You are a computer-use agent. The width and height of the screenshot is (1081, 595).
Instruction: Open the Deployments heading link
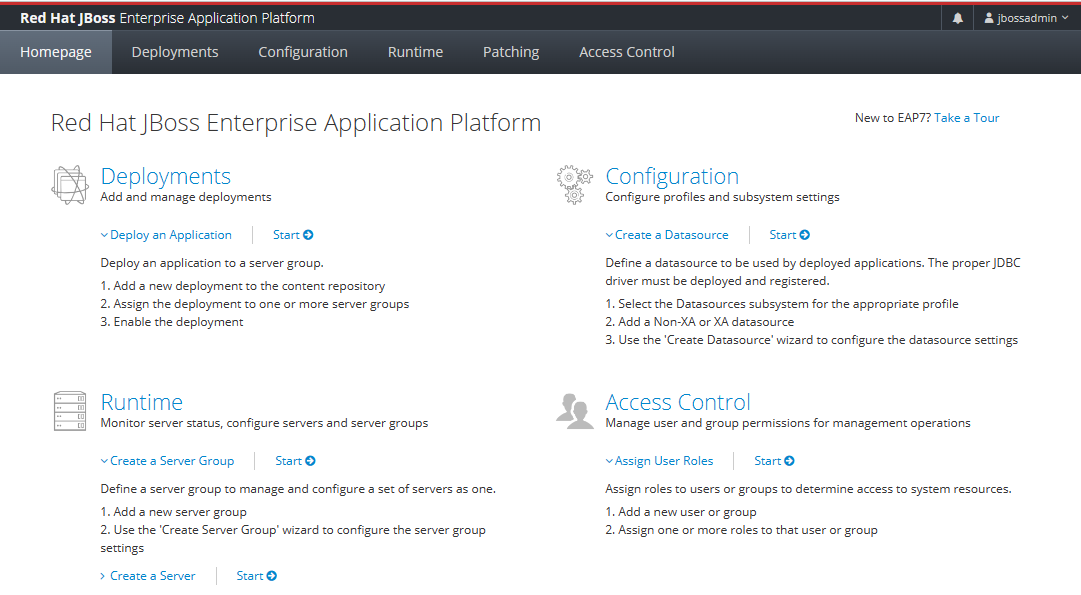(165, 177)
